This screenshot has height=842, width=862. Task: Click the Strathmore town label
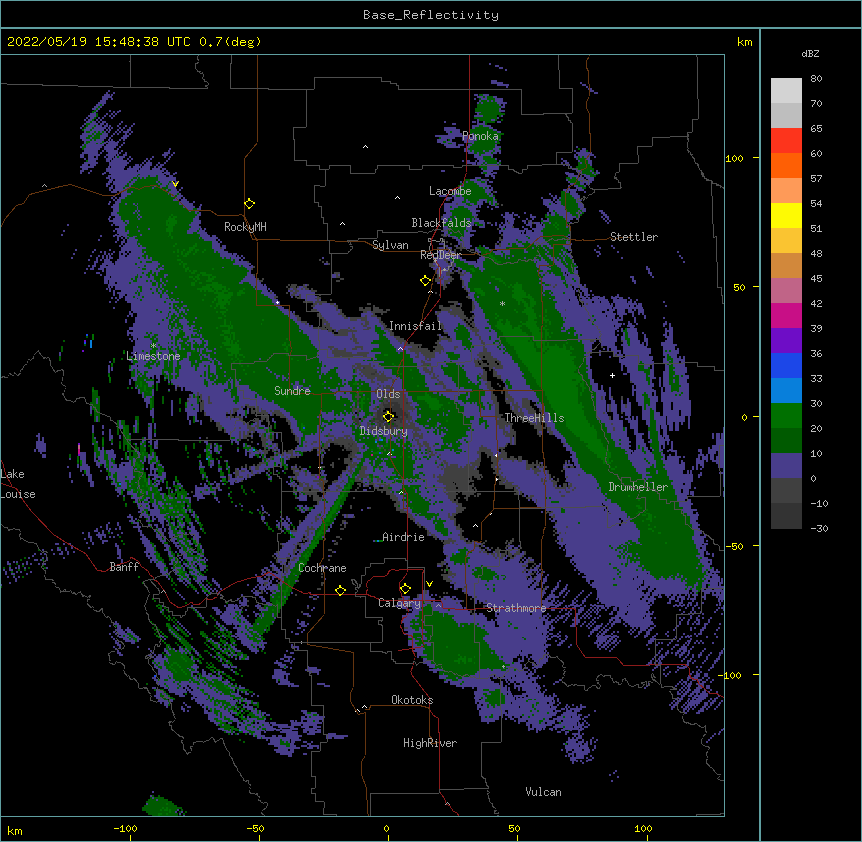[x=516, y=608]
